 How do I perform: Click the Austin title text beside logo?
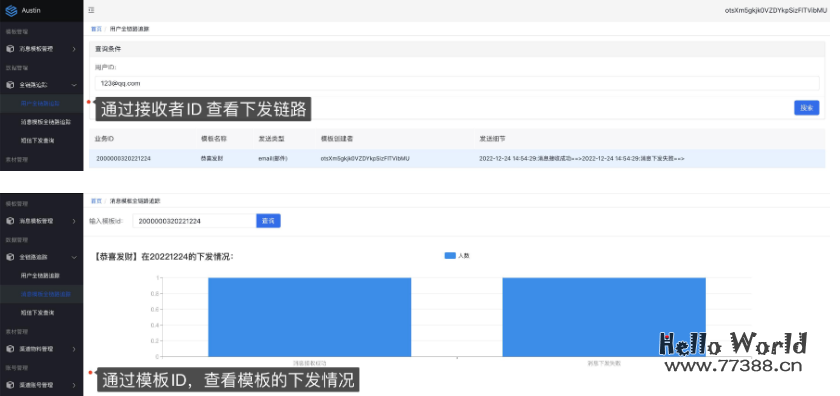31,10
